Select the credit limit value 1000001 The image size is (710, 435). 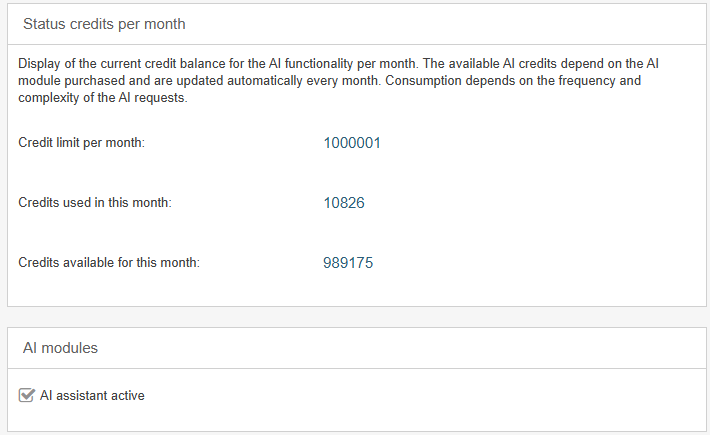click(x=352, y=143)
